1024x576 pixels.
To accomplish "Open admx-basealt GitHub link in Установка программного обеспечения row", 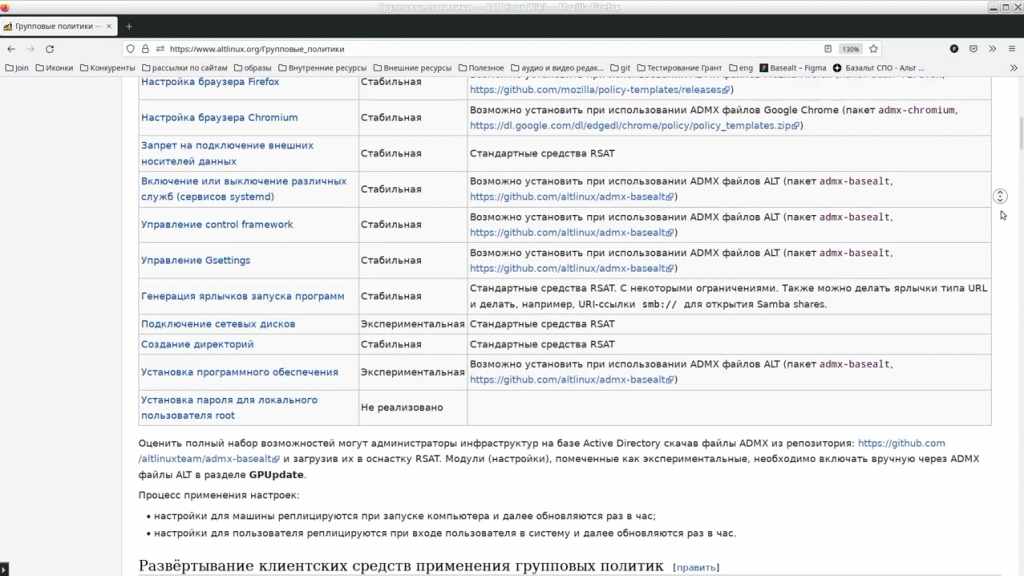I will click(571, 379).
